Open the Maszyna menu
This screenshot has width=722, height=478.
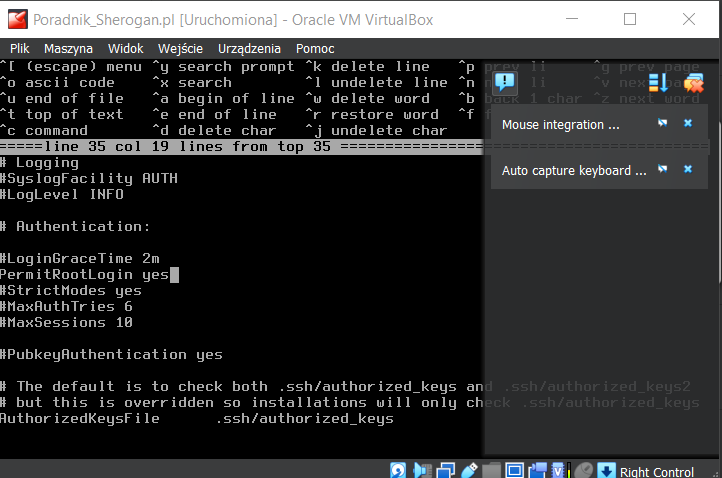[69, 48]
